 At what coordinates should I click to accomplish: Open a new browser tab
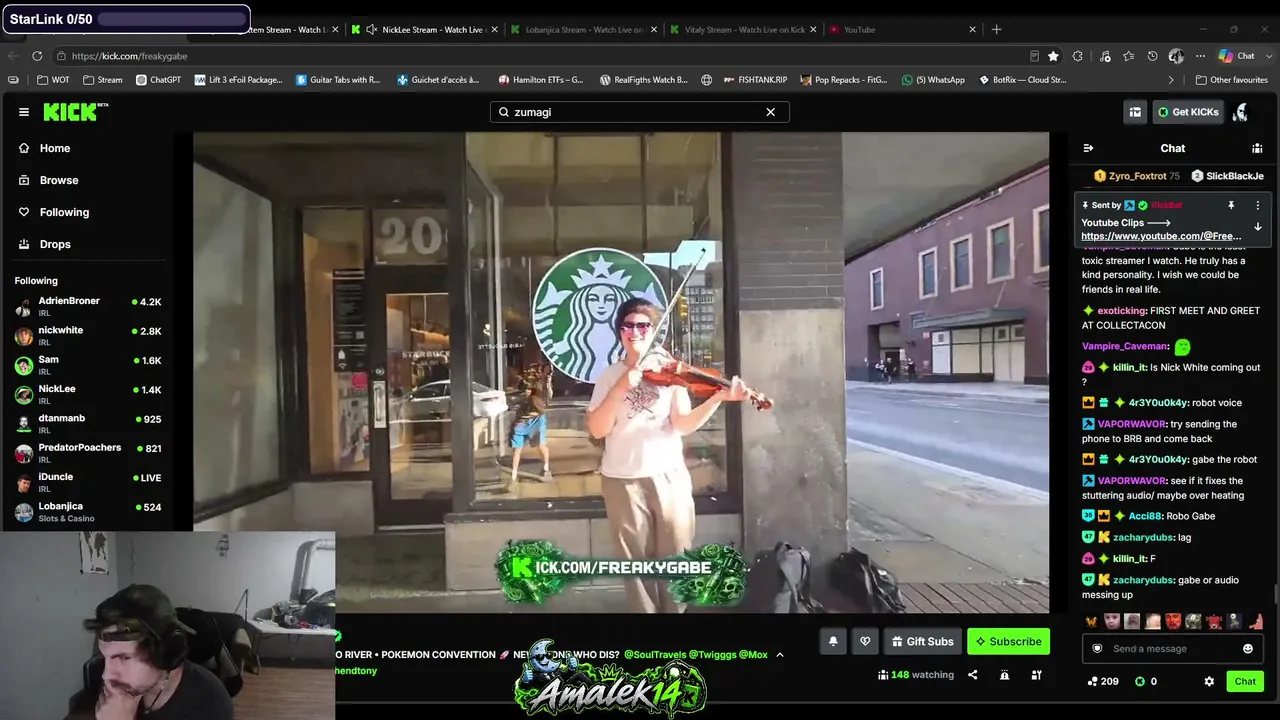point(996,29)
